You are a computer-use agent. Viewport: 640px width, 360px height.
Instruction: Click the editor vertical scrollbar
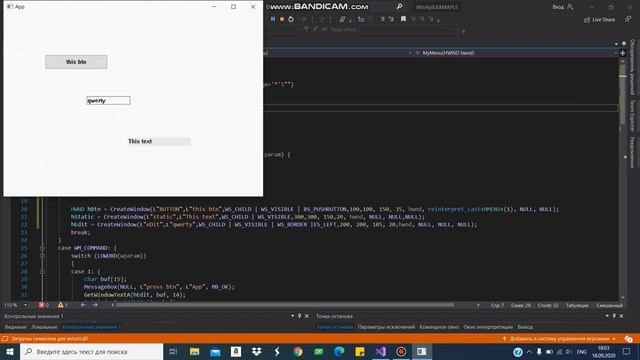(622, 180)
